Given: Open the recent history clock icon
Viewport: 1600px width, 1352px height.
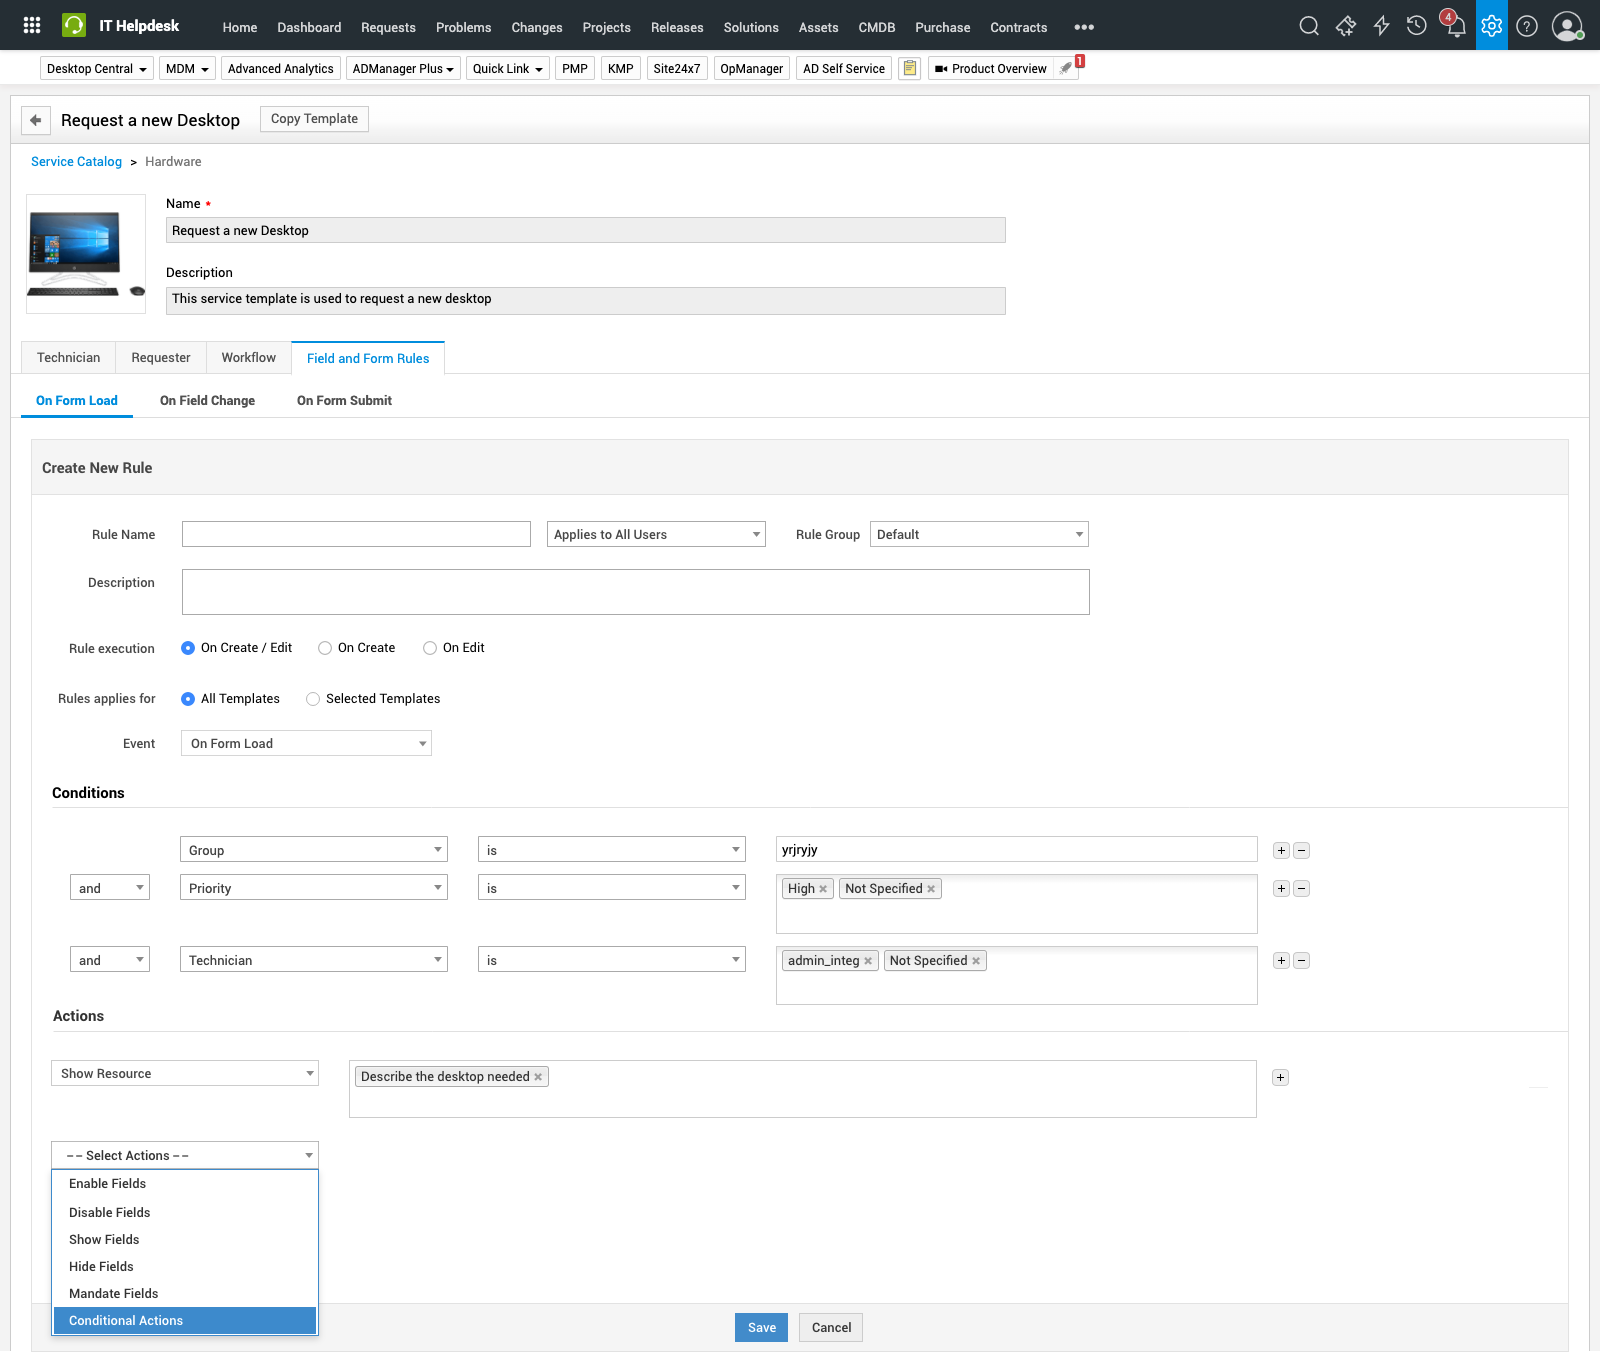Looking at the screenshot, I should [1415, 26].
